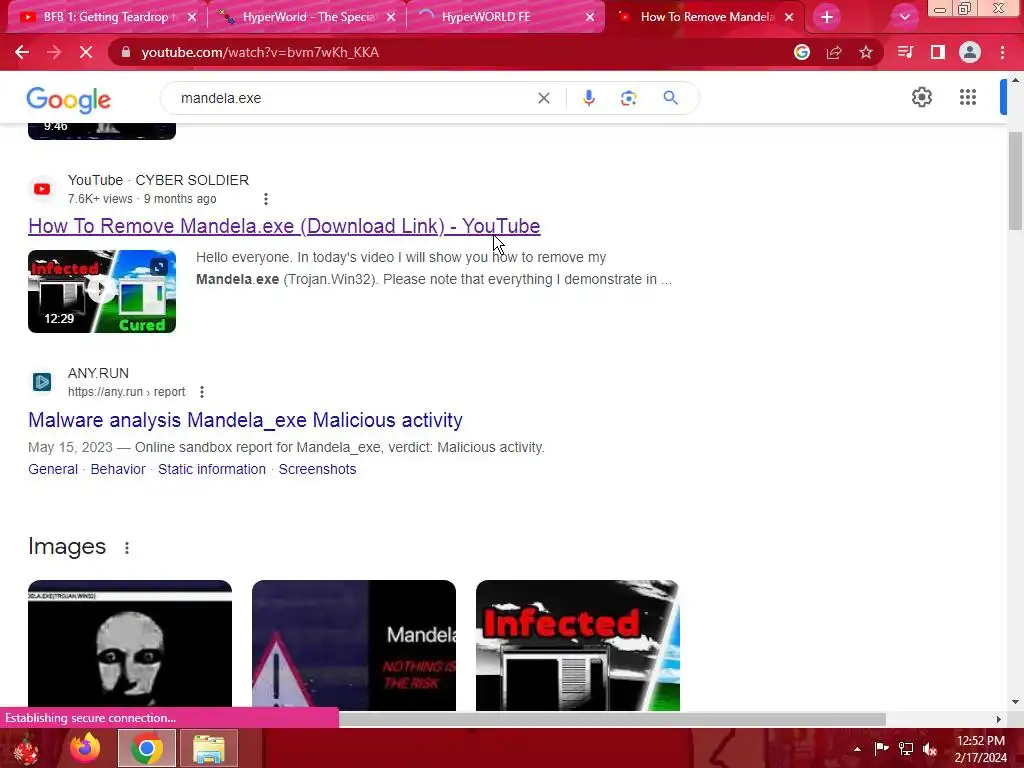Open the Behavior sitelink

click(x=118, y=469)
